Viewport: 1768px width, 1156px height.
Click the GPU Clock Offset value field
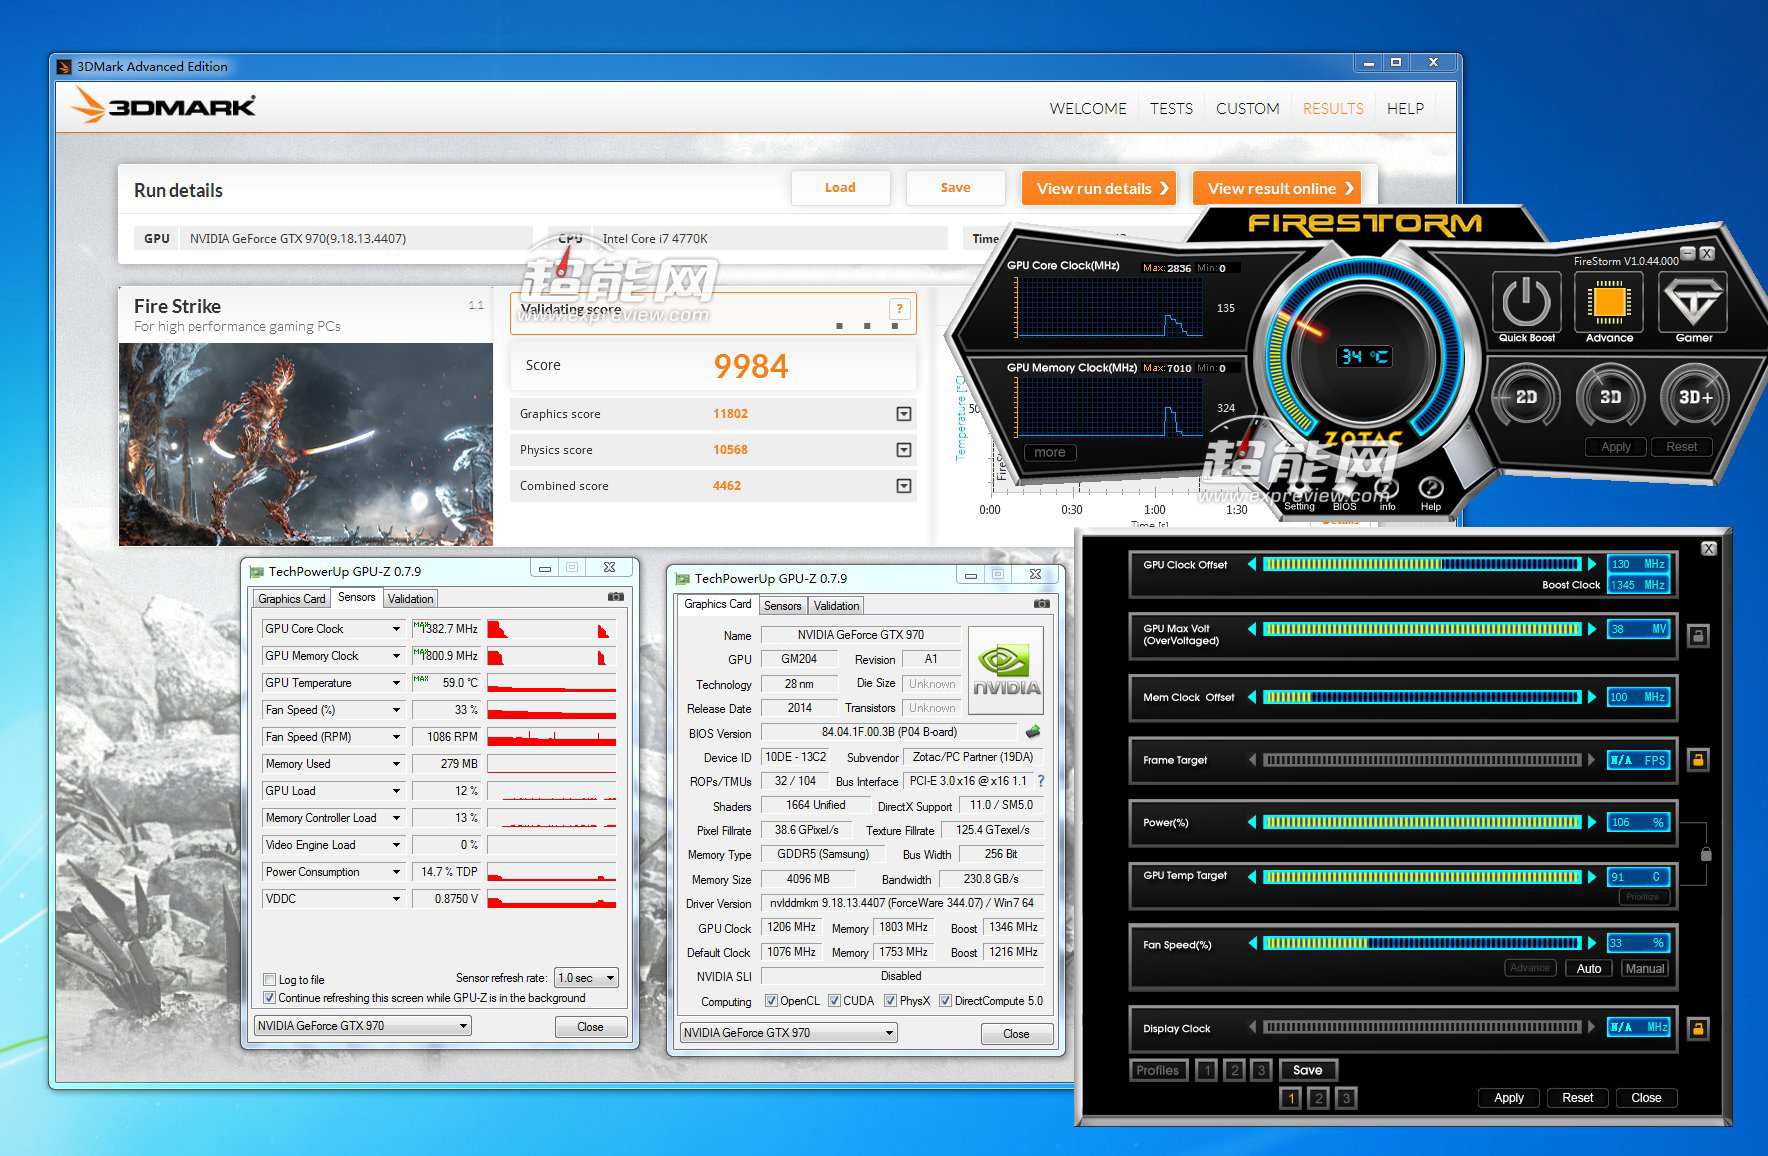1637,564
